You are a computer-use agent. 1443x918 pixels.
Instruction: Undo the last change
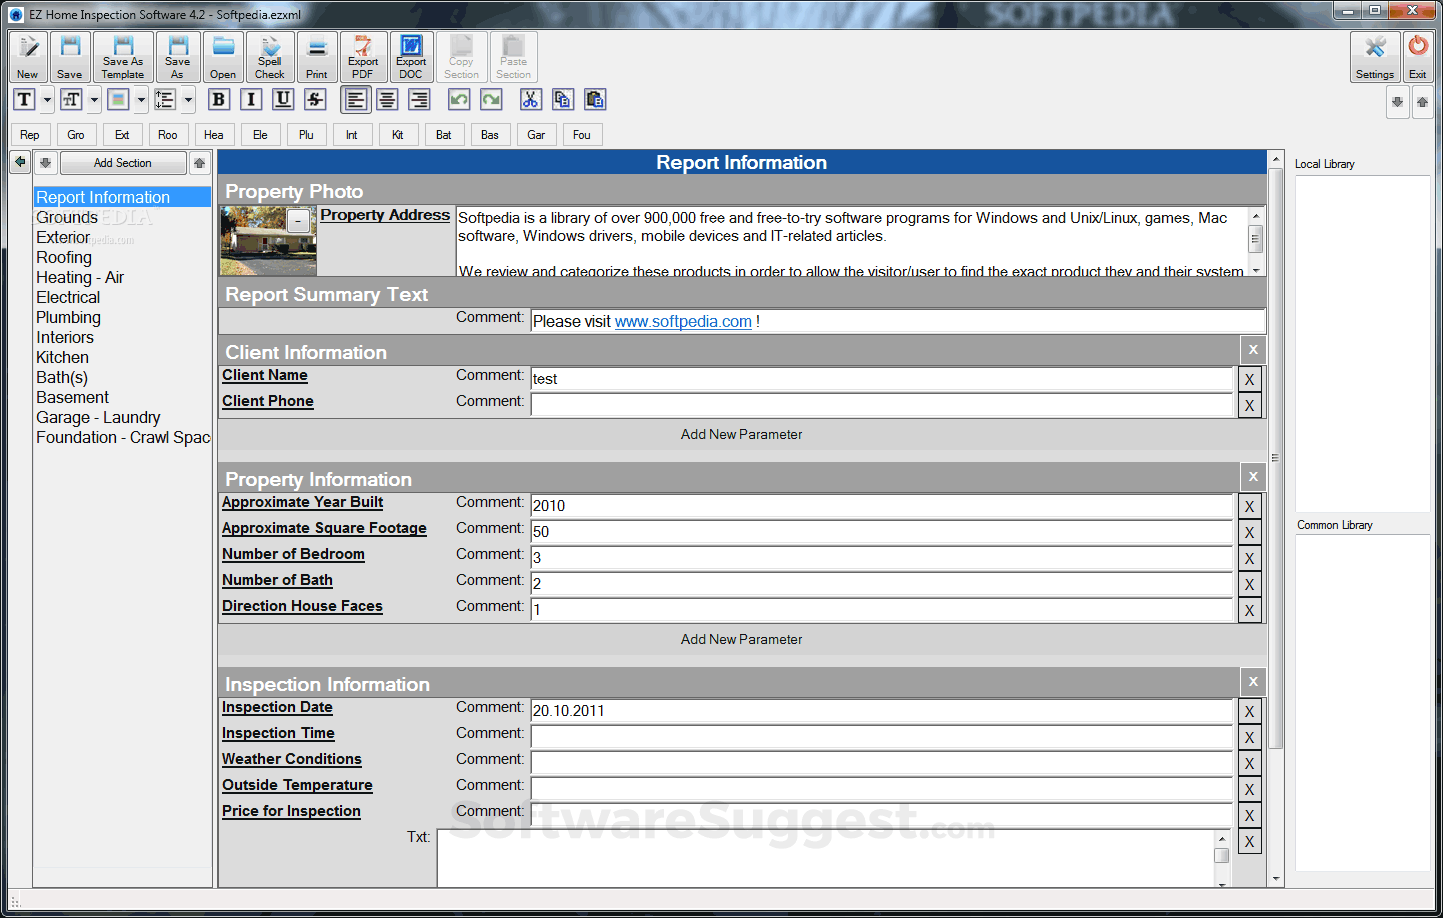point(459,99)
